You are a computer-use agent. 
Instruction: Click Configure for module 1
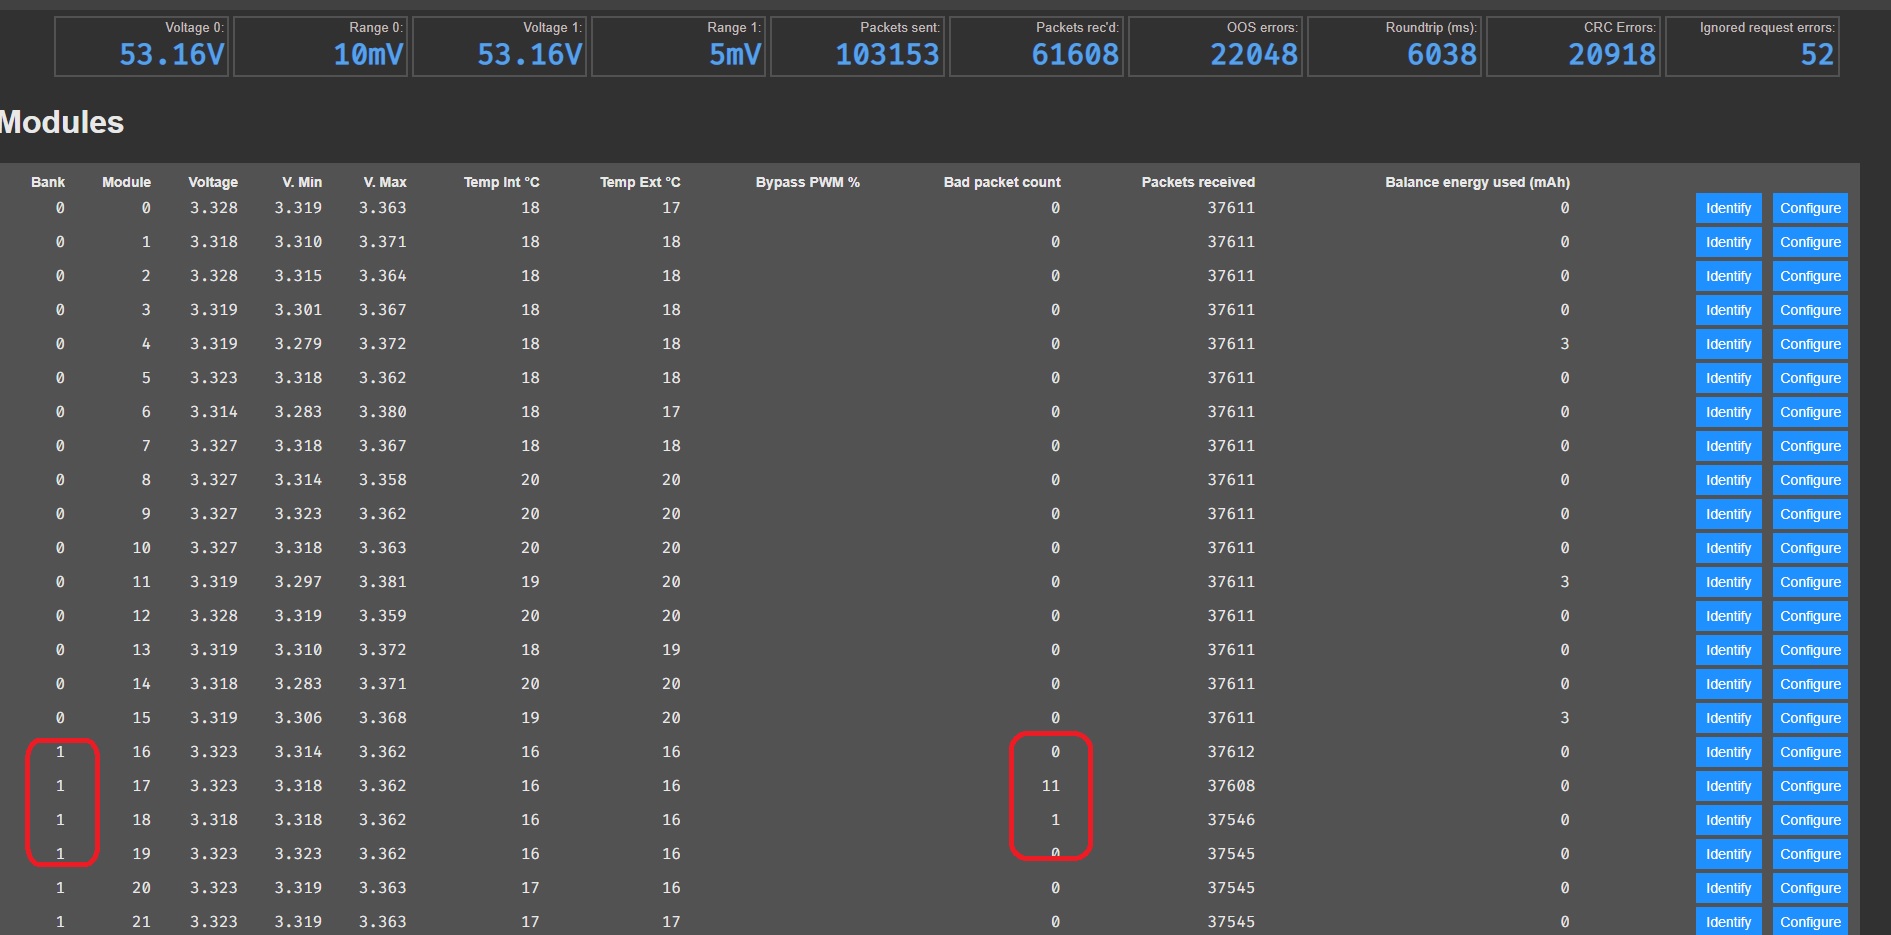tap(1810, 242)
